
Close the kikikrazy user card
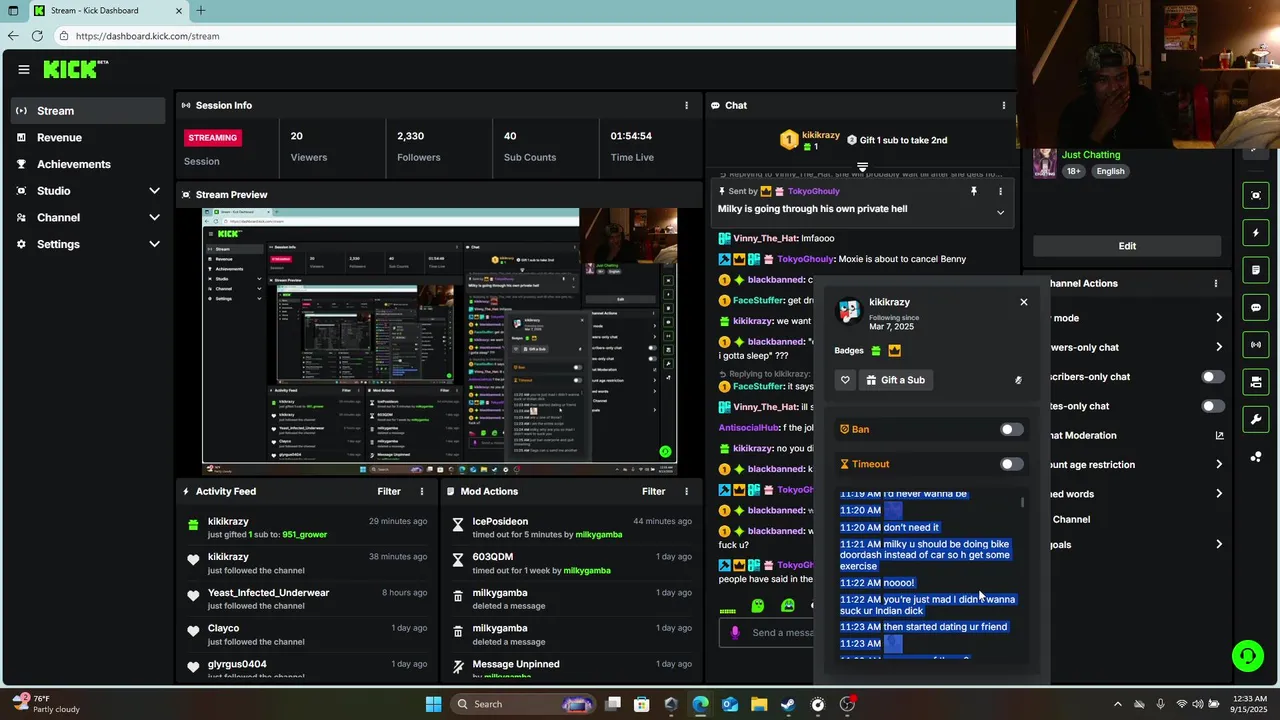tap(1023, 302)
